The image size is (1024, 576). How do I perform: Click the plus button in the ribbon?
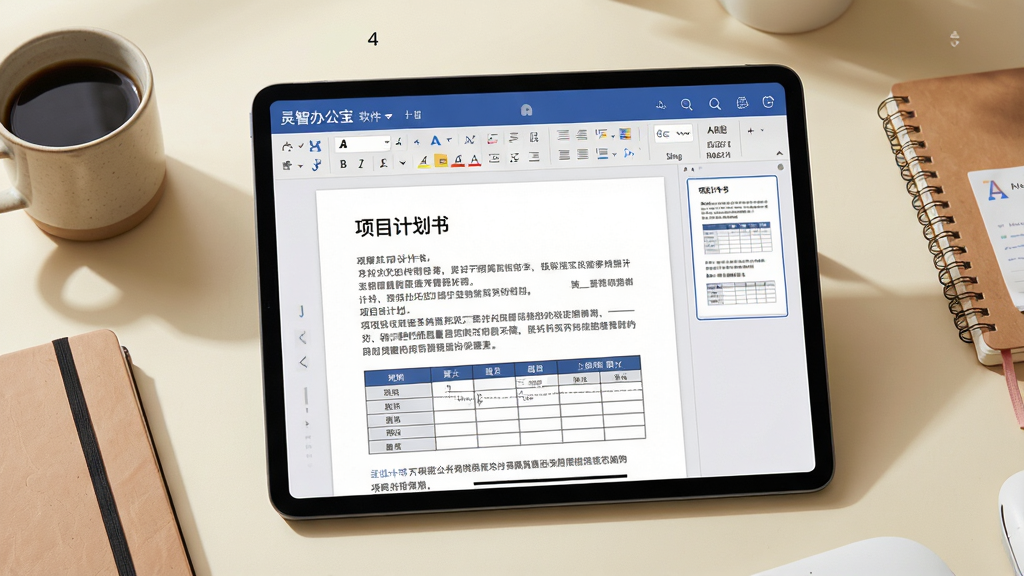(750, 131)
